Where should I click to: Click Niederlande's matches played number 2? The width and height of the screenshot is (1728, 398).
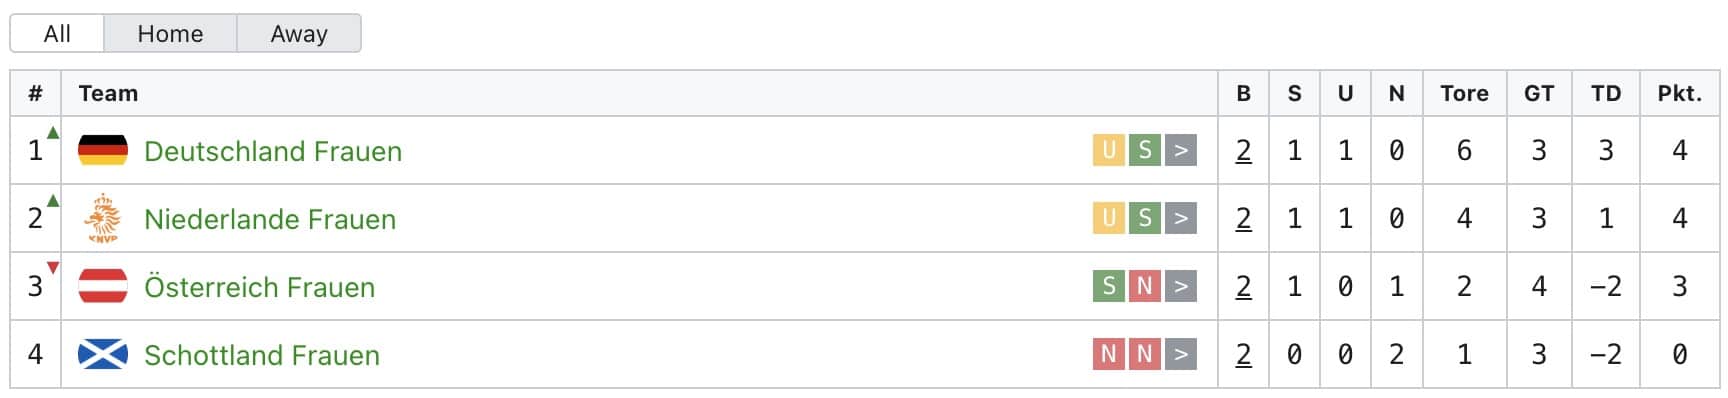[1243, 218]
